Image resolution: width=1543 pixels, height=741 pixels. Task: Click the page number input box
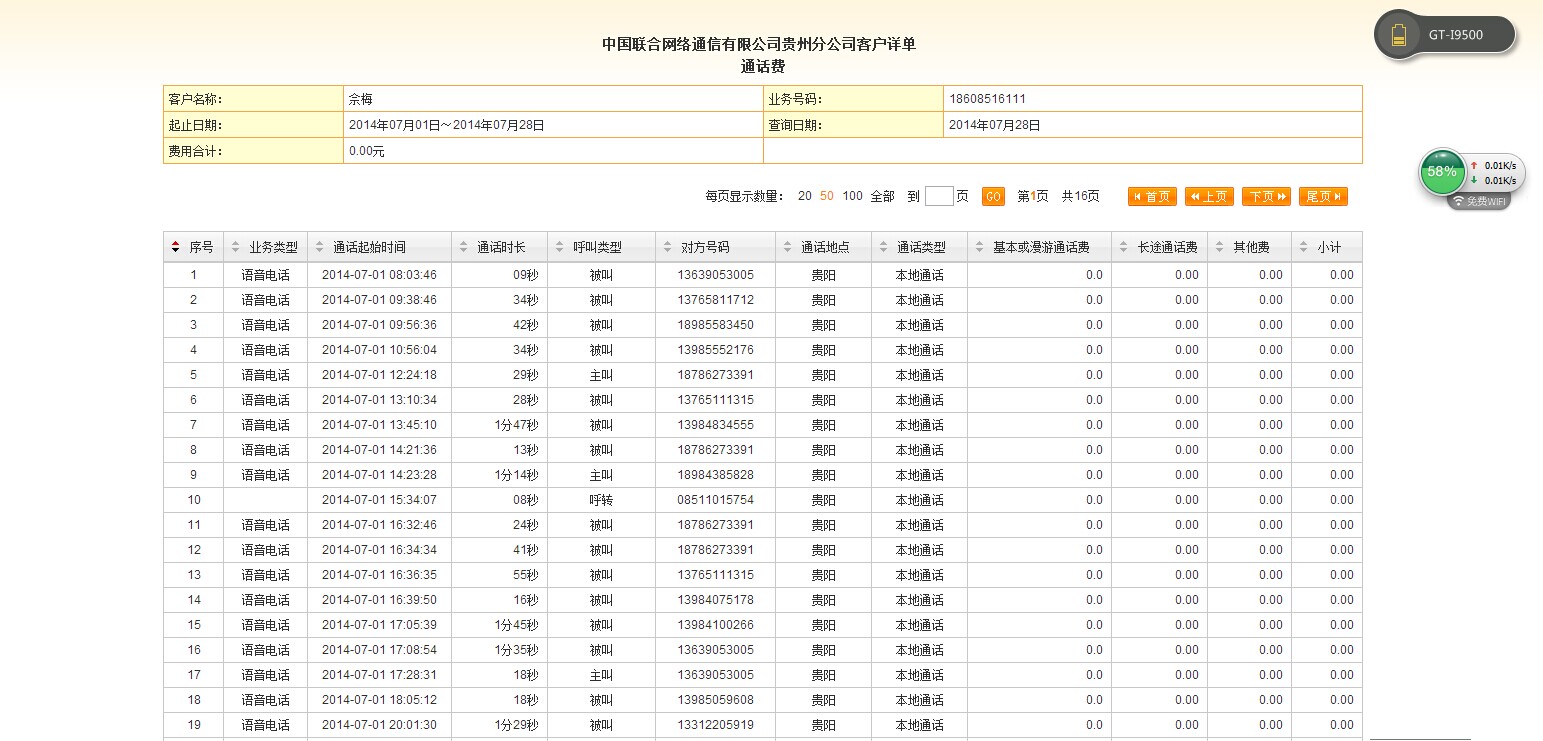pyautogui.click(x=939, y=197)
